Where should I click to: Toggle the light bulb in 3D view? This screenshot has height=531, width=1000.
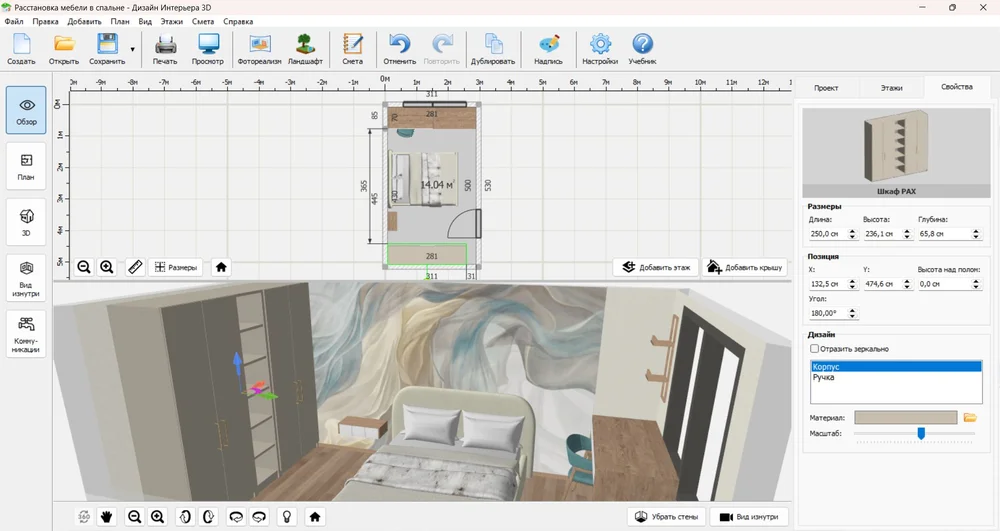287,516
